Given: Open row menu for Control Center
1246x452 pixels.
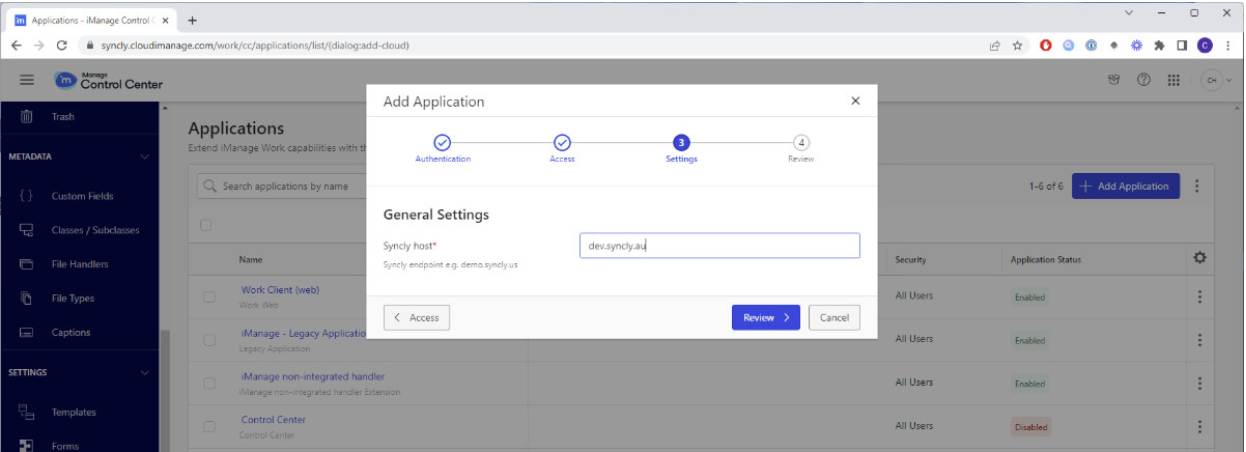Looking at the screenshot, I should click(x=1199, y=426).
